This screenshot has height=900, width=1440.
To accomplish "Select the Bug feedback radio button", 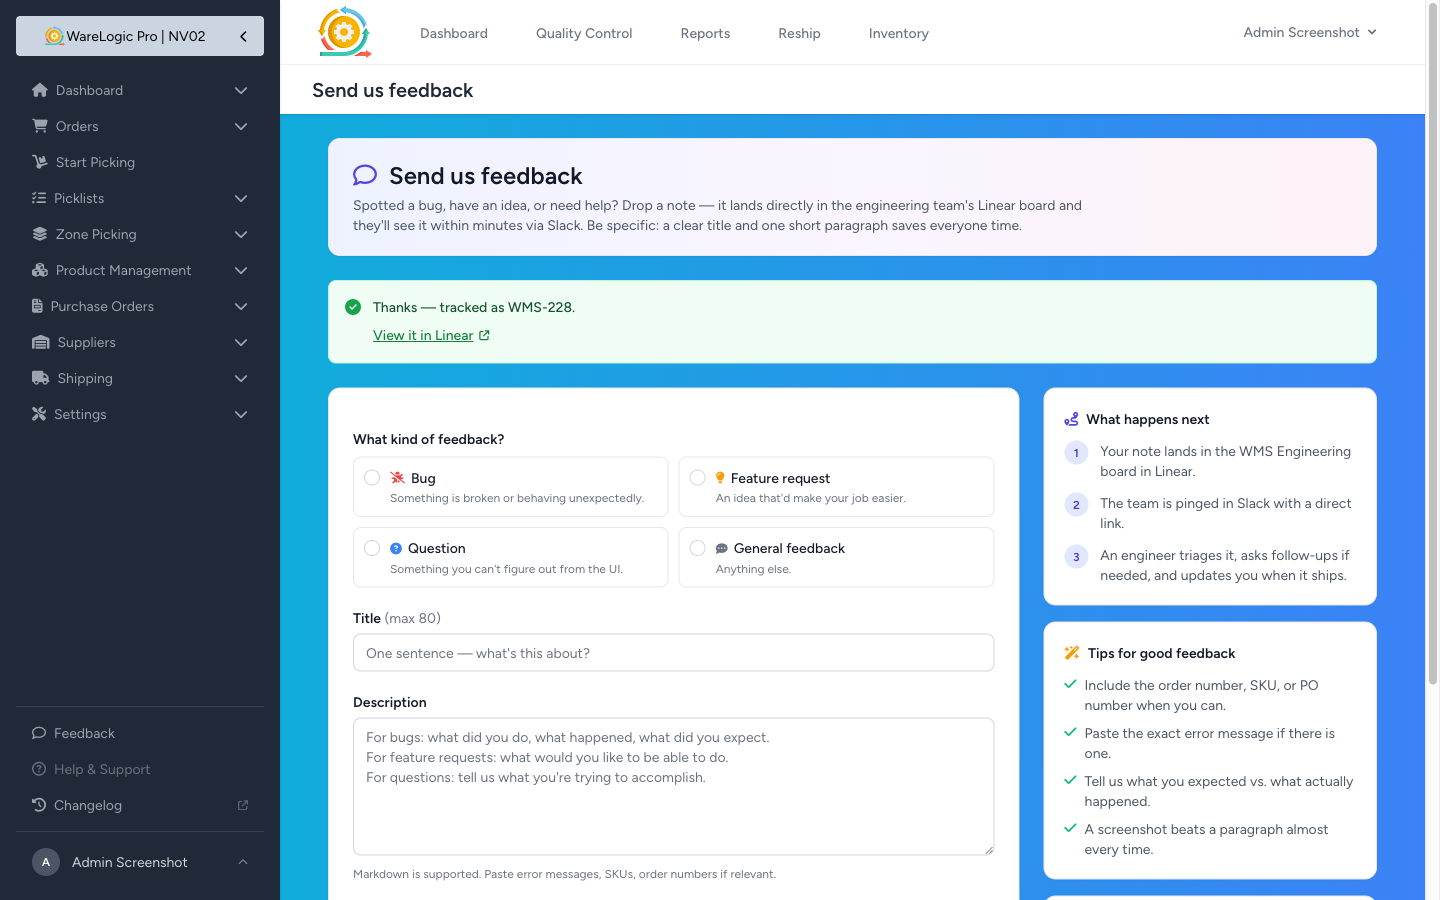I will [372, 478].
